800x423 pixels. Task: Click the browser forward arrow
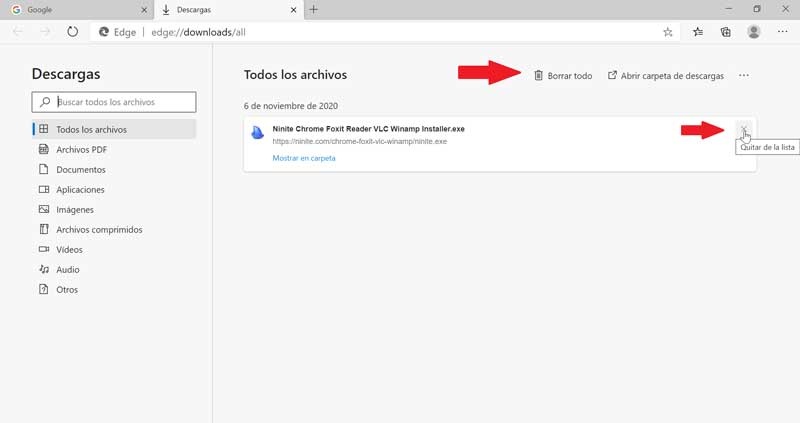45,32
